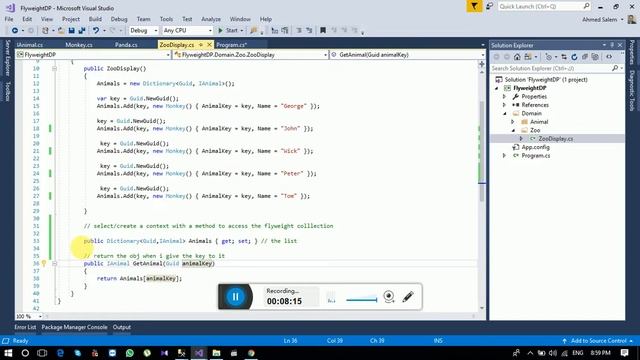
Task: Click the Quick Launch search box
Action: pos(544,7)
